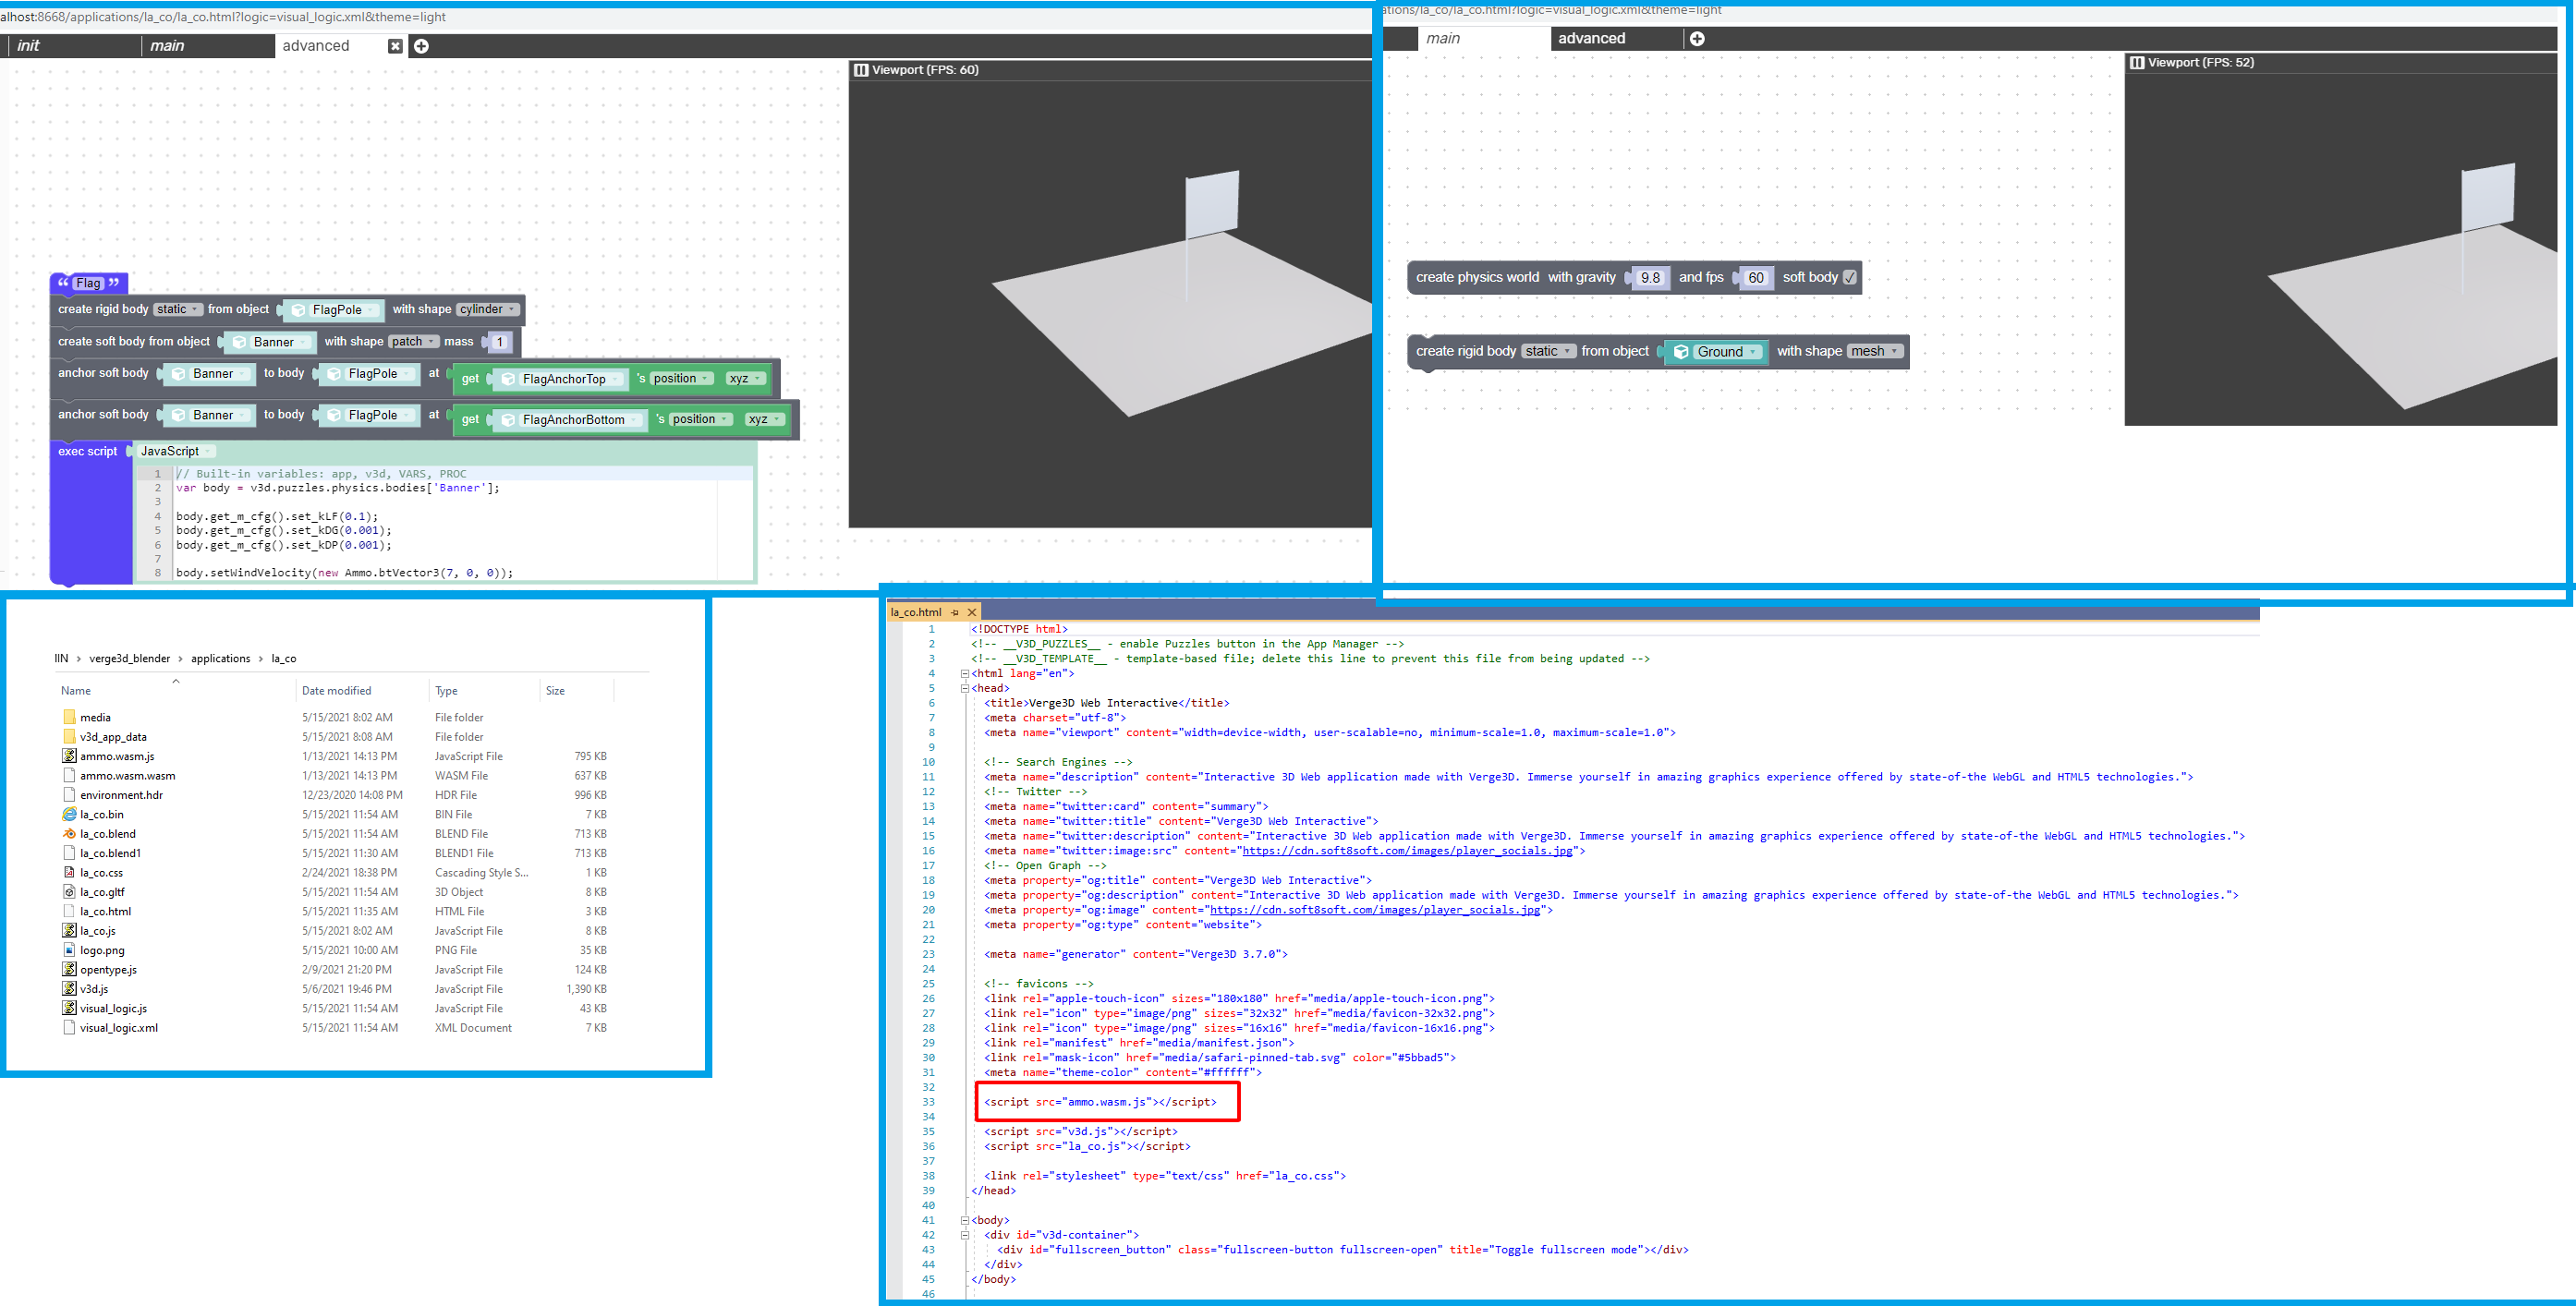Open static dropdown in Ground rigid body block

pos(1548,351)
